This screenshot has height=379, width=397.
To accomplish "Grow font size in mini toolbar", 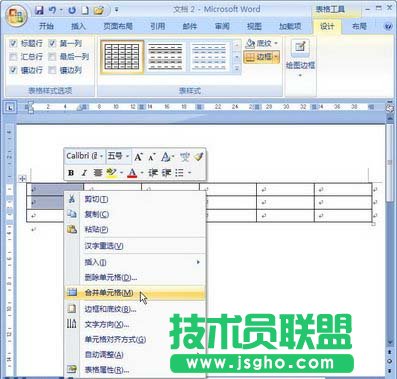I will pos(138,157).
